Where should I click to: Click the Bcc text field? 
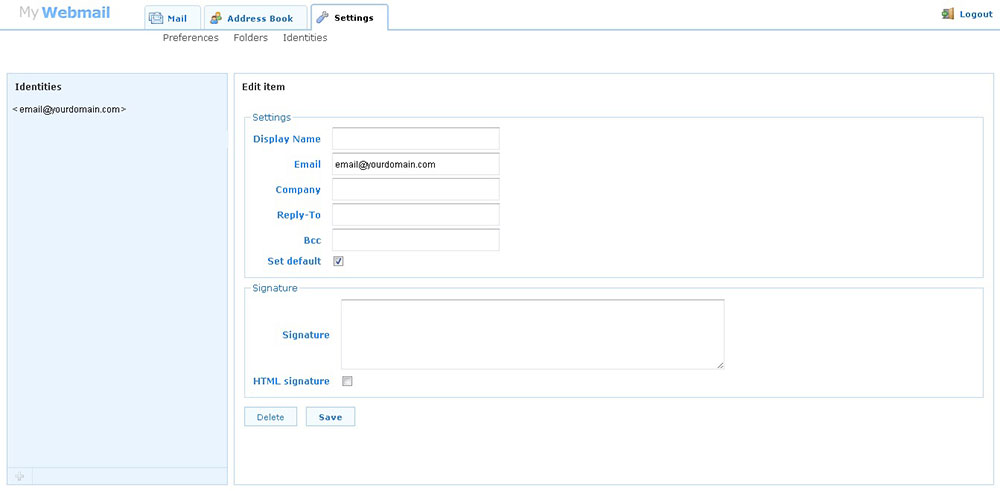click(x=415, y=240)
